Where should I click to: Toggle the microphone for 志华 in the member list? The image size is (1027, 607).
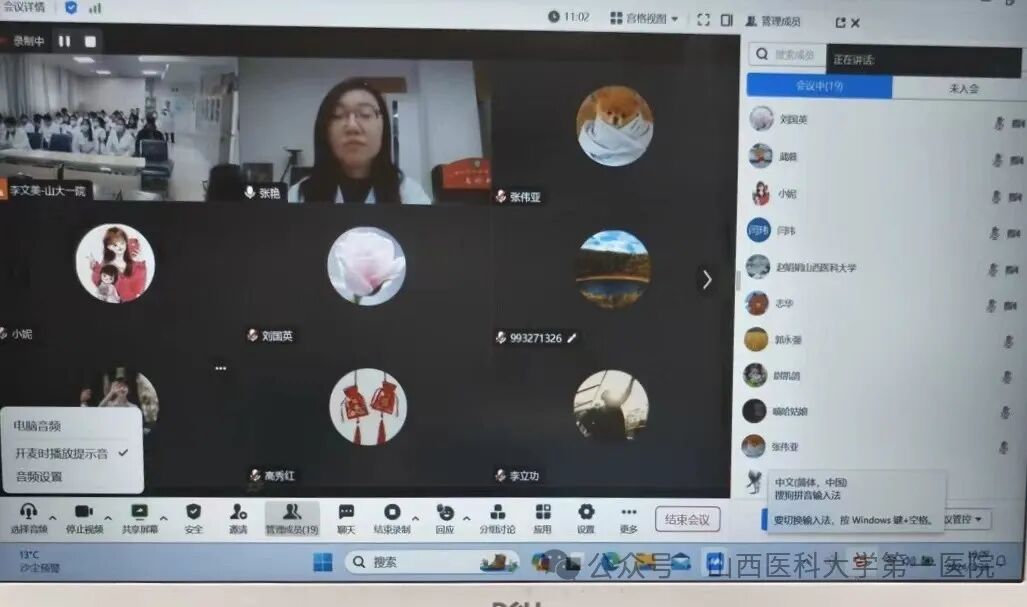coord(992,305)
